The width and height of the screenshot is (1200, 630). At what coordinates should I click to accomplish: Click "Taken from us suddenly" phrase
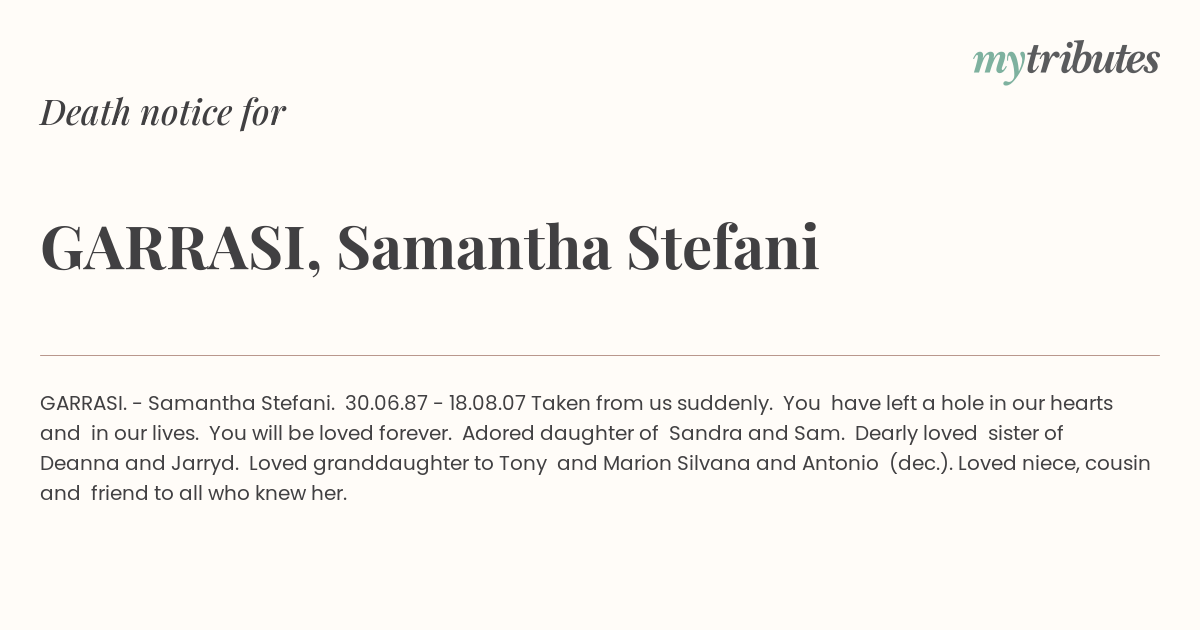(x=651, y=403)
